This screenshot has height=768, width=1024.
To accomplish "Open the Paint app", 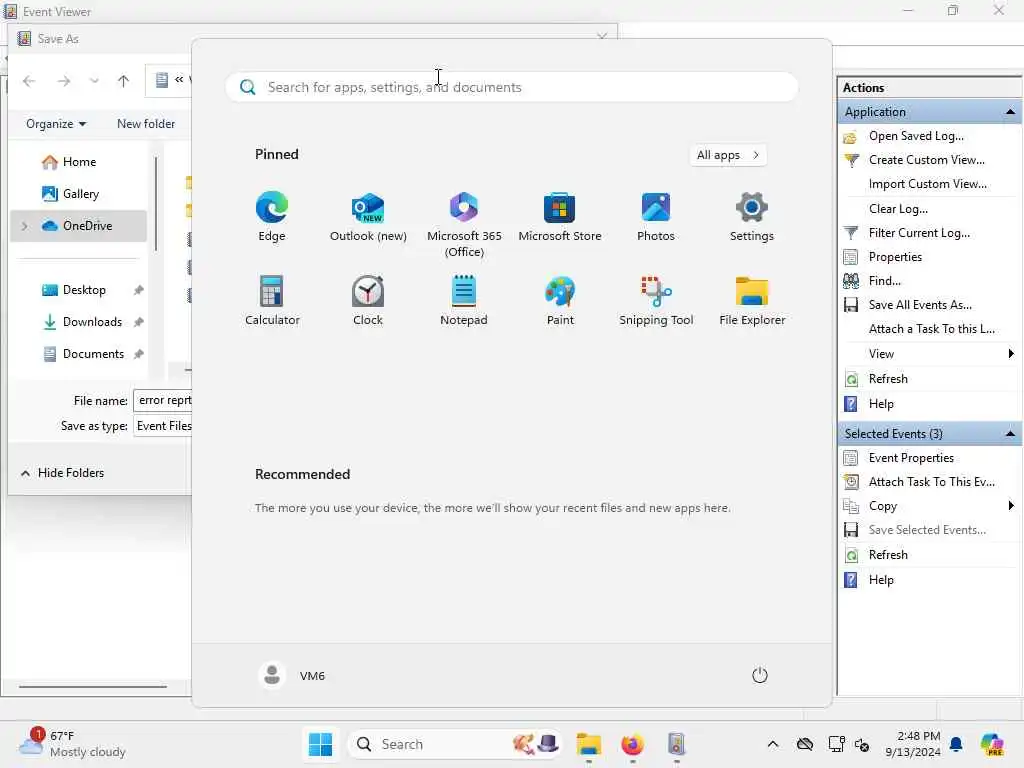I will pyautogui.click(x=560, y=300).
